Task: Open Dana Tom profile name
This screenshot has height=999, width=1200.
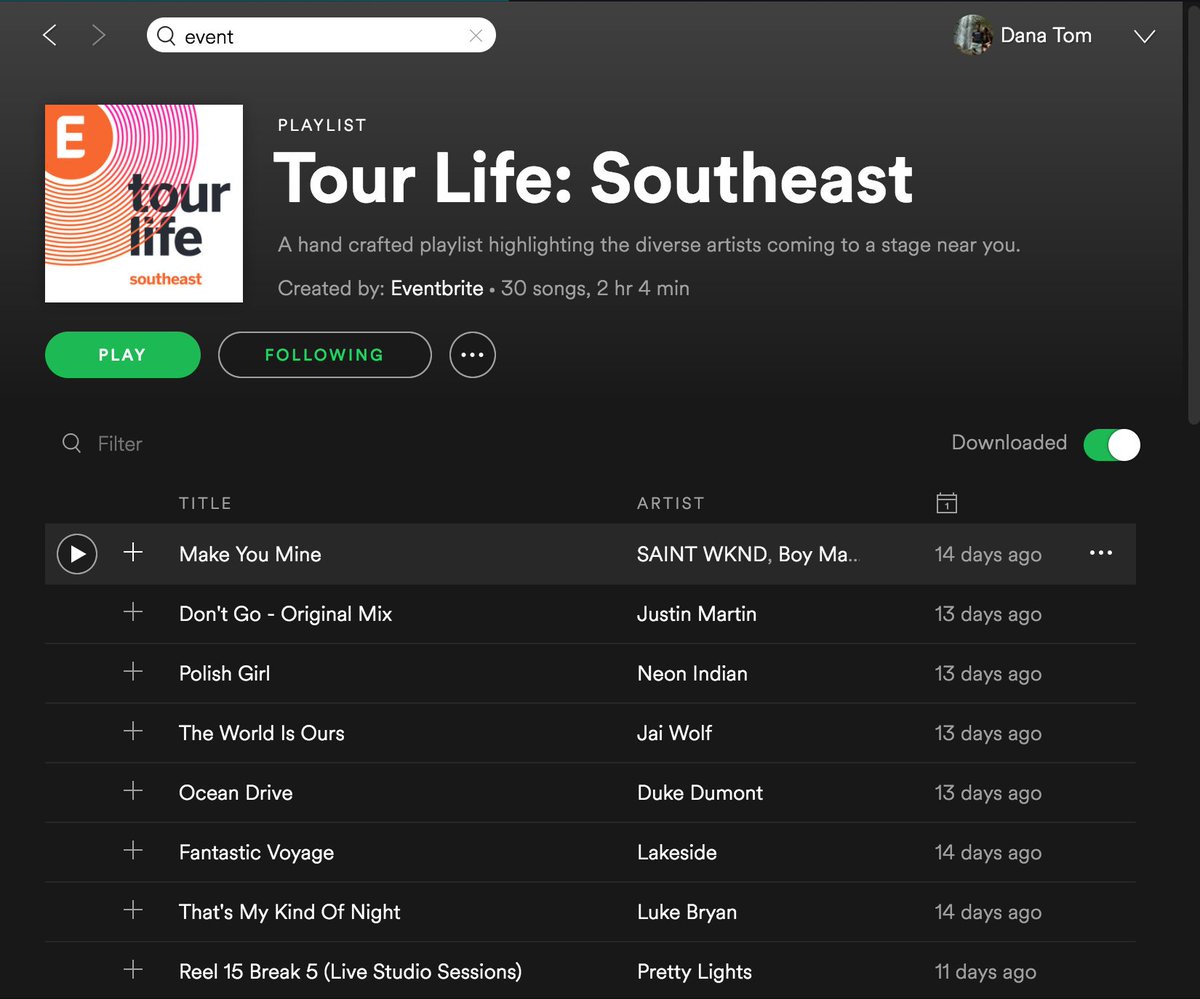Action: [1046, 36]
